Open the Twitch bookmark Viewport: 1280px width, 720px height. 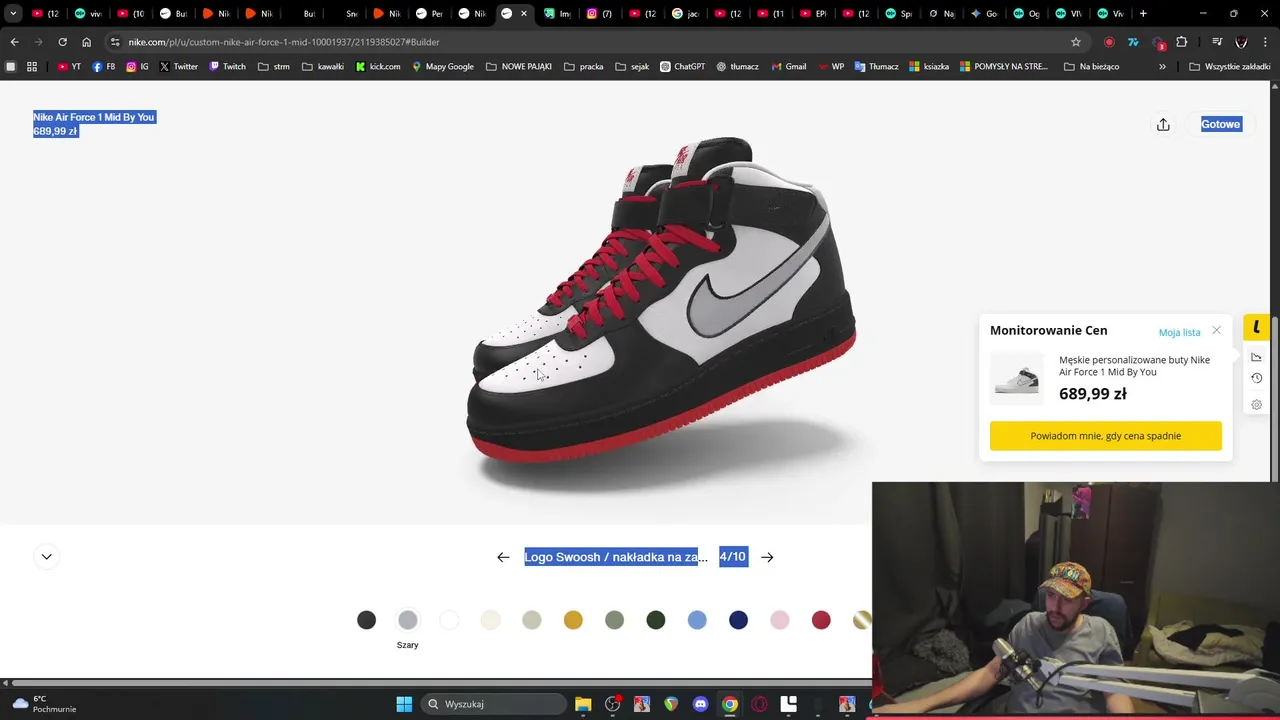(227, 67)
